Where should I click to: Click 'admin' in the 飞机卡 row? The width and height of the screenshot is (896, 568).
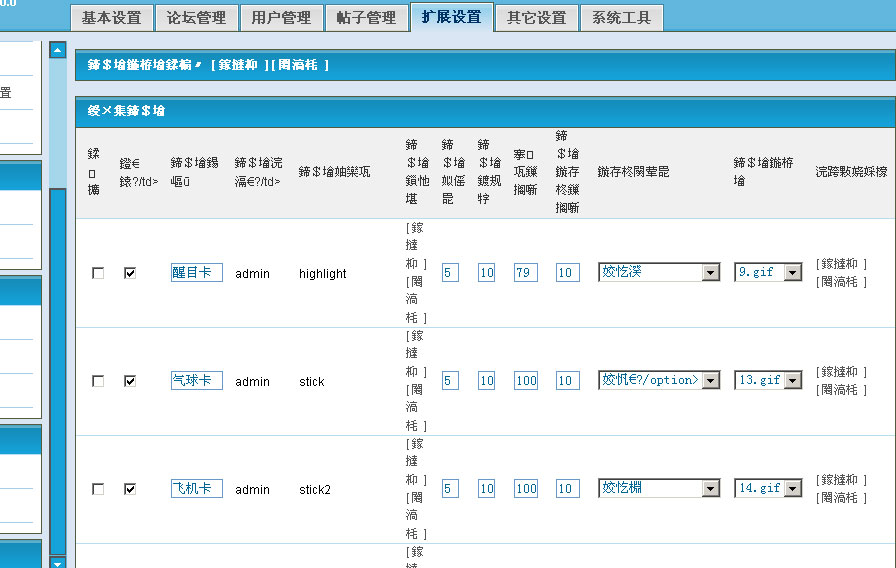tap(252, 490)
